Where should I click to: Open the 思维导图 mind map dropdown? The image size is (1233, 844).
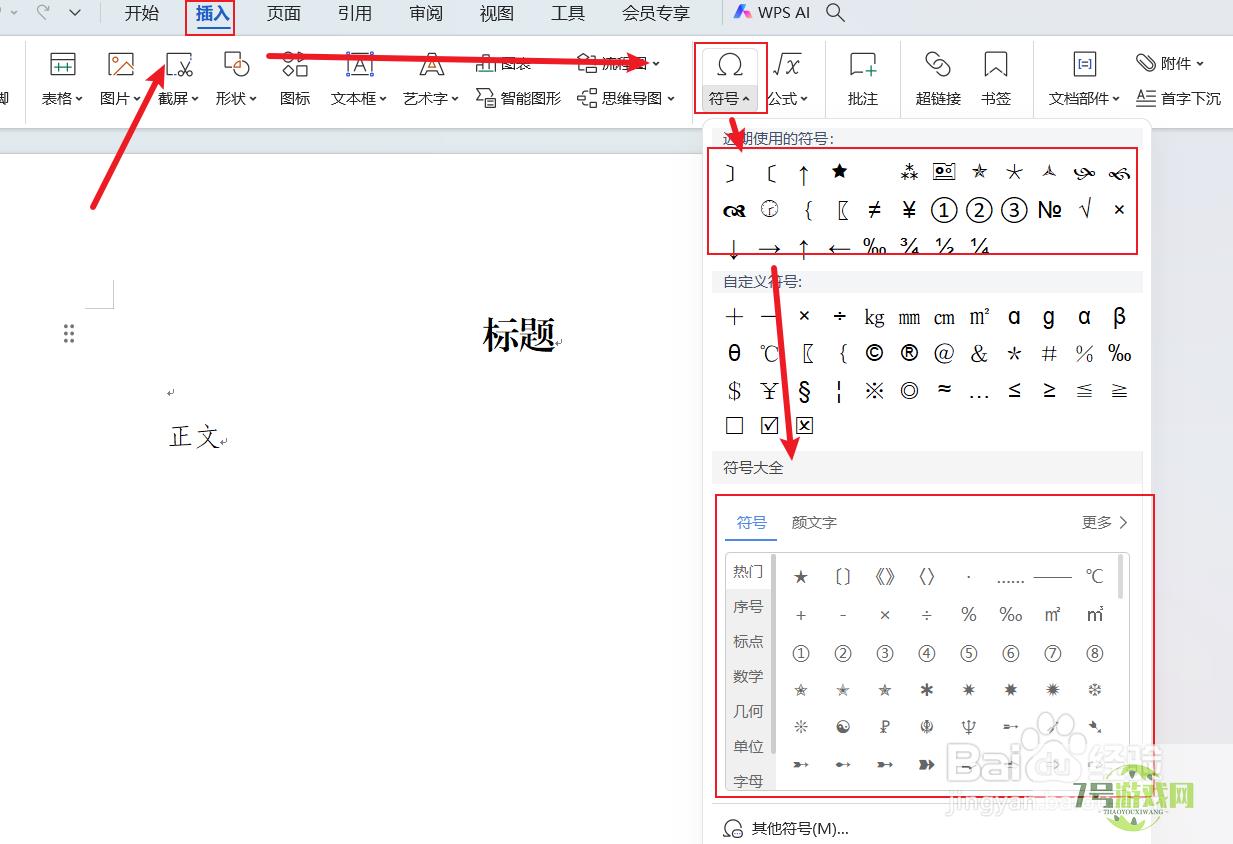pyautogui.click(x=626, y=98)
